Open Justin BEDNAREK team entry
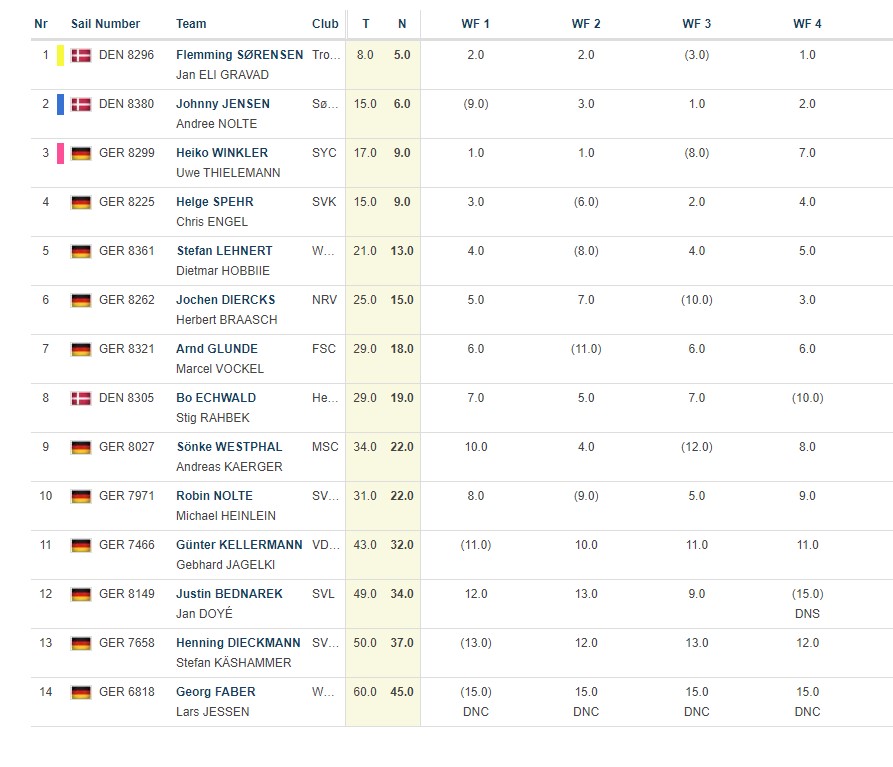 point(229,594)
